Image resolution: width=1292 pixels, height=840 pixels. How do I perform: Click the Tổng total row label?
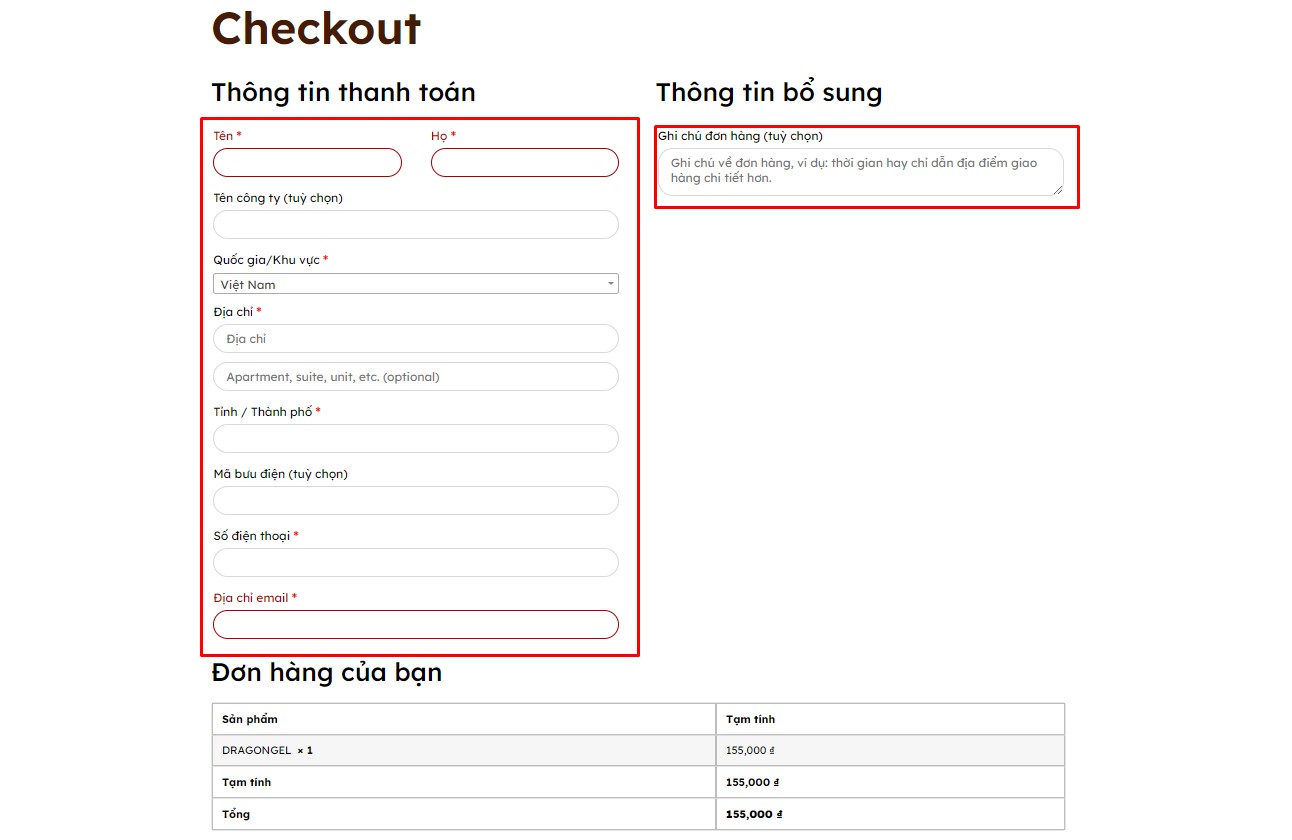(236, 814)
